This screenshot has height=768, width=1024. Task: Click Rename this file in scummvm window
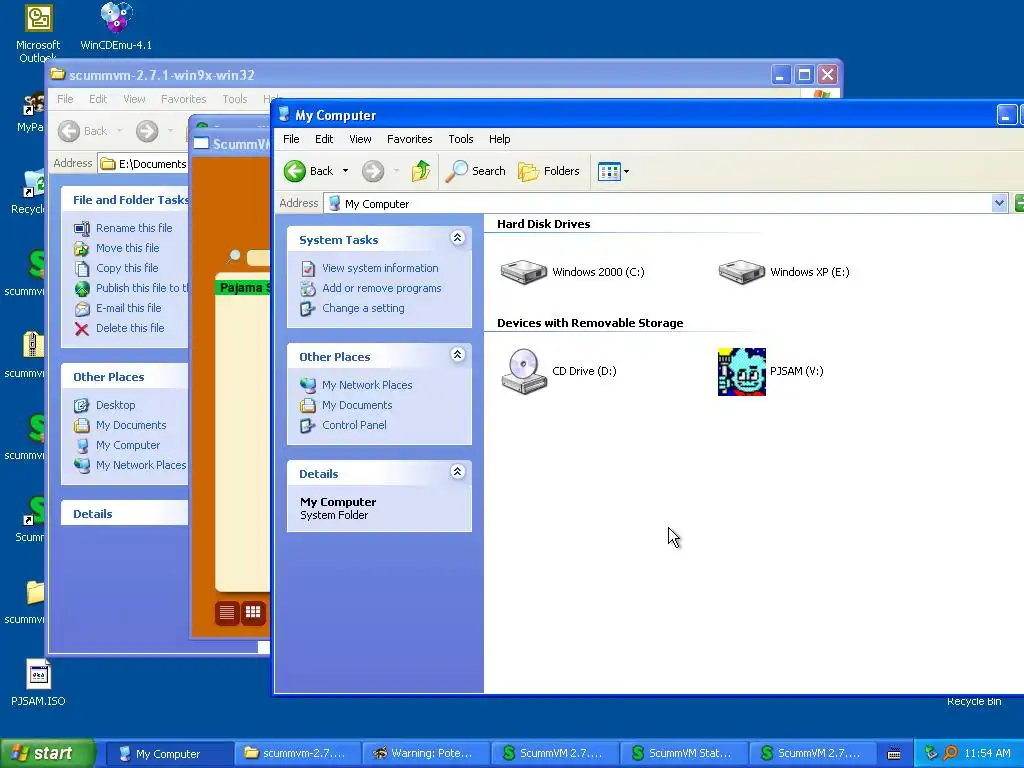click(x=134, y=228)
